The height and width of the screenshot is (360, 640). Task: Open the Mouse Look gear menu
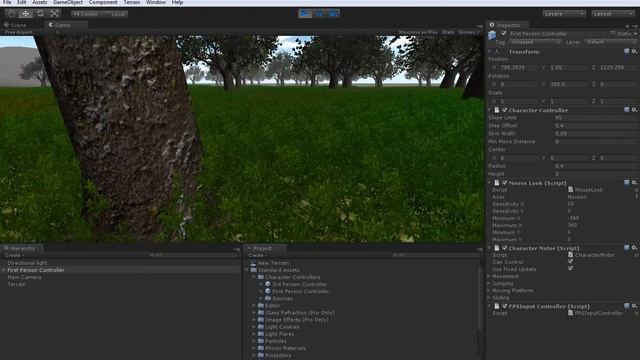coord(634,183)
